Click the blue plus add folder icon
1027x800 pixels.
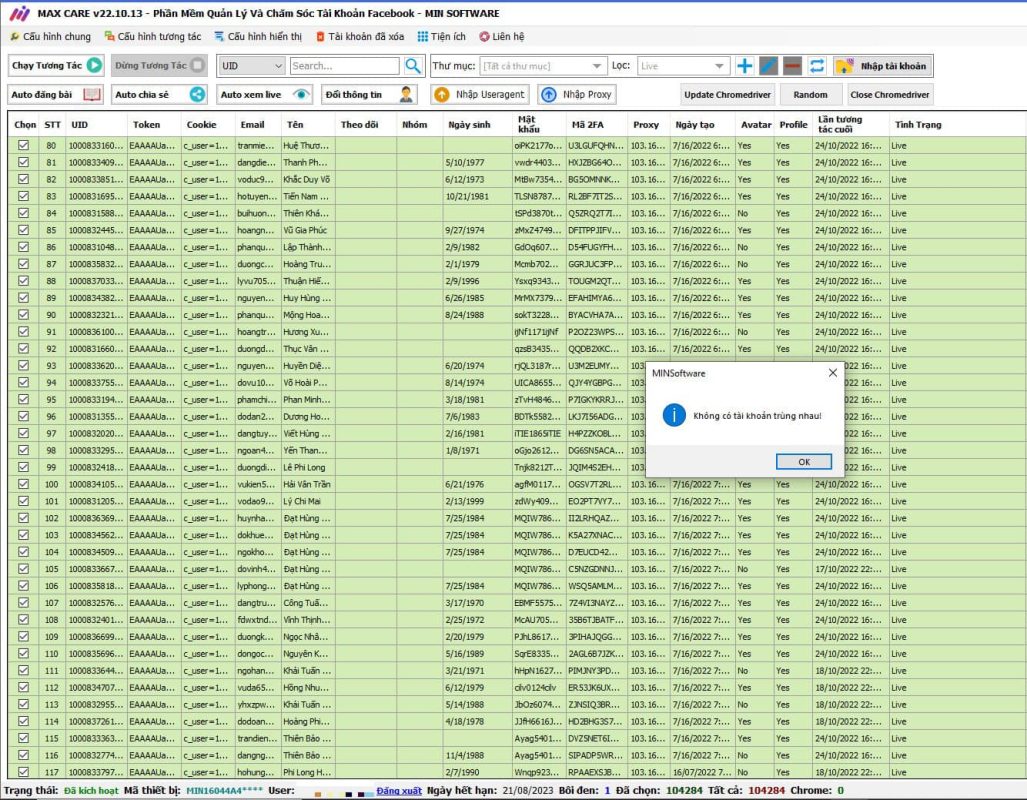point(744,66)
